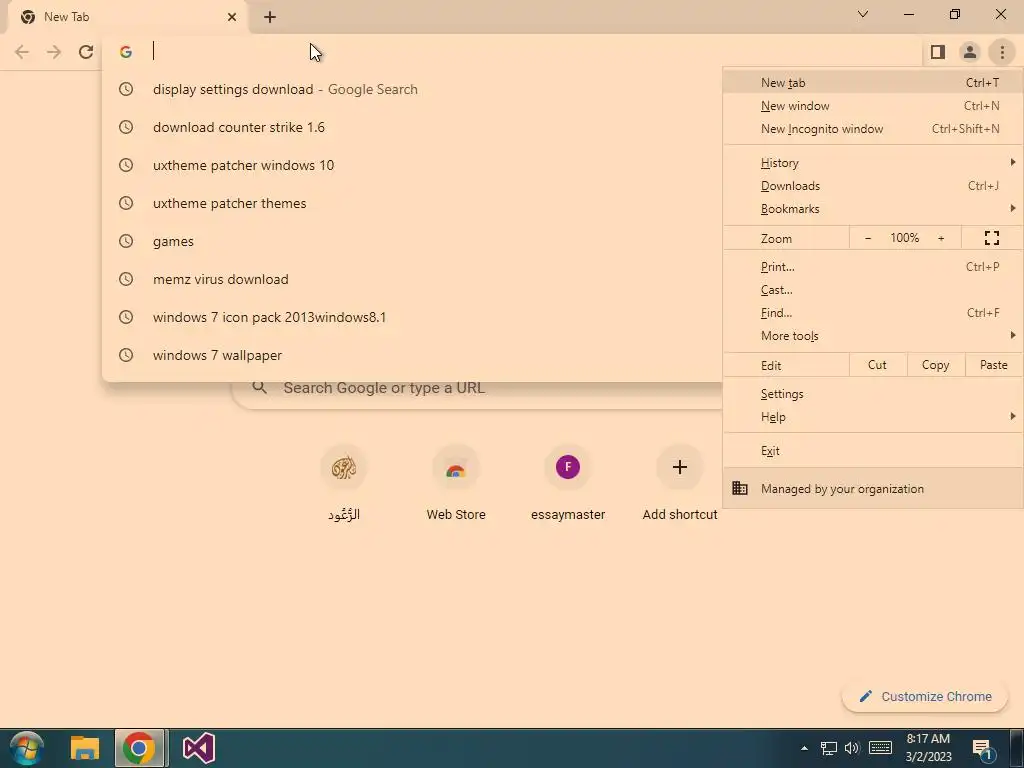Expand the Help submenu
Screen dimensions: 1024x768
tap(872, 417)
